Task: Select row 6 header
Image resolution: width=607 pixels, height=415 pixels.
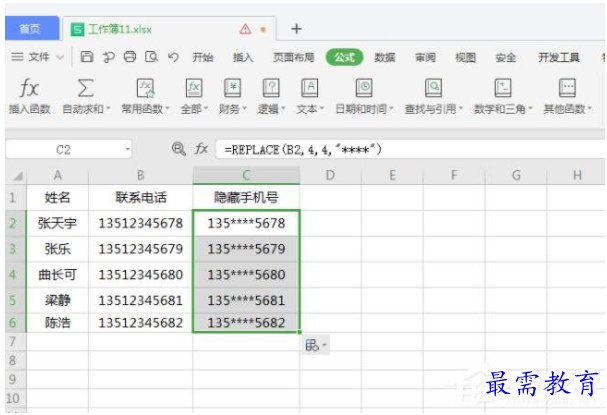Action: pyautogui.click(x=14, y=322)
